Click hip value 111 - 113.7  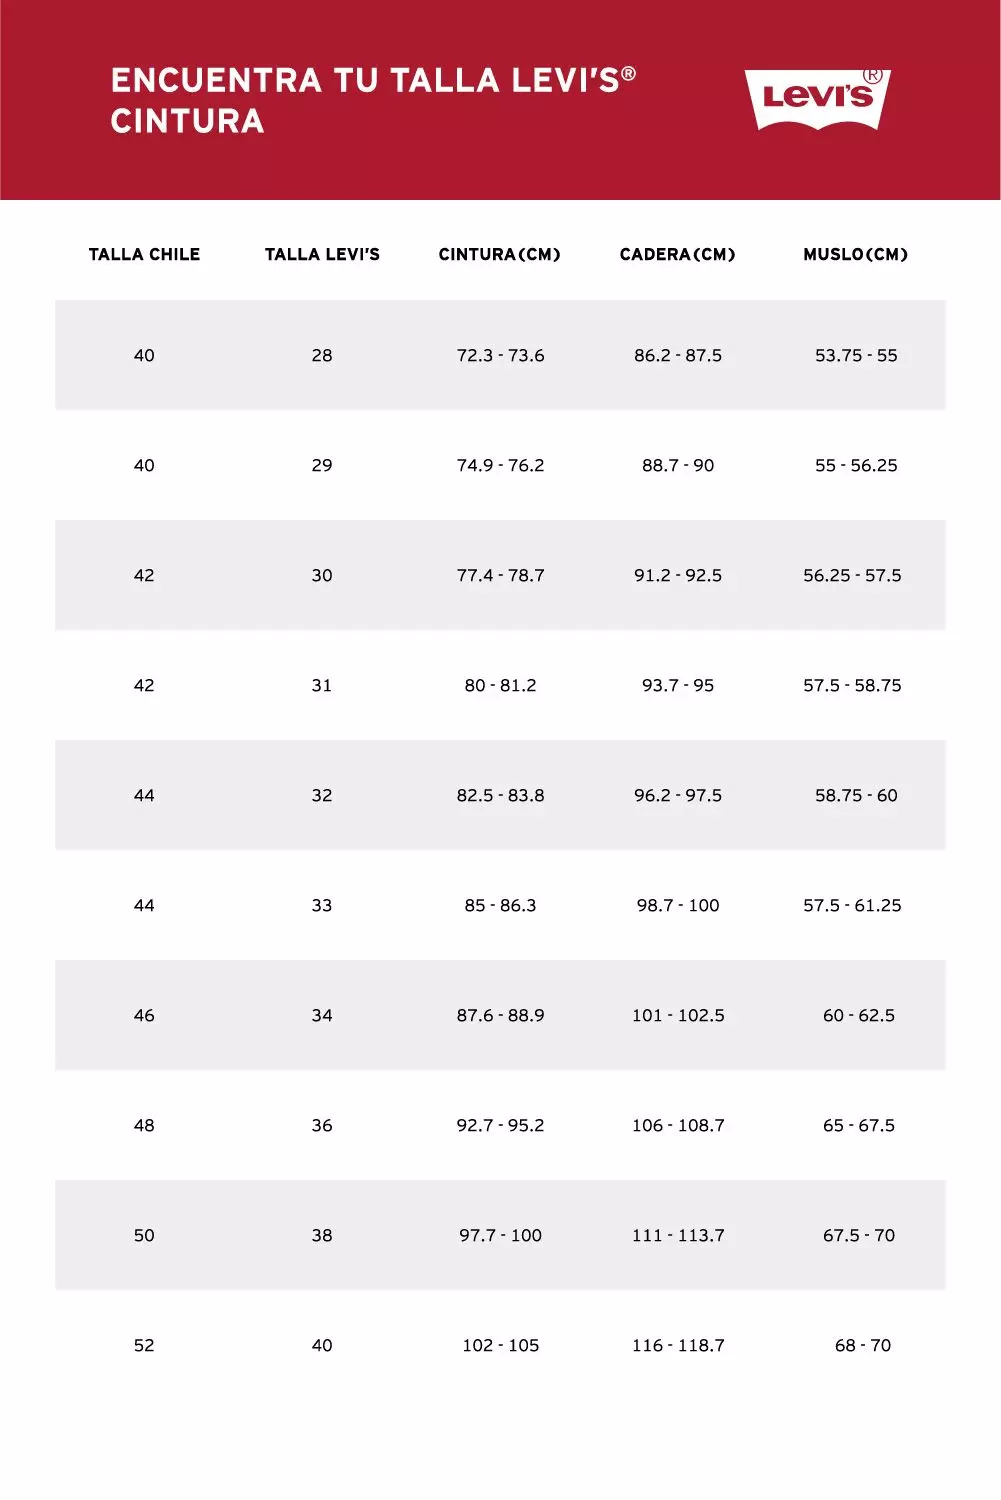[x=678, y=1236]
